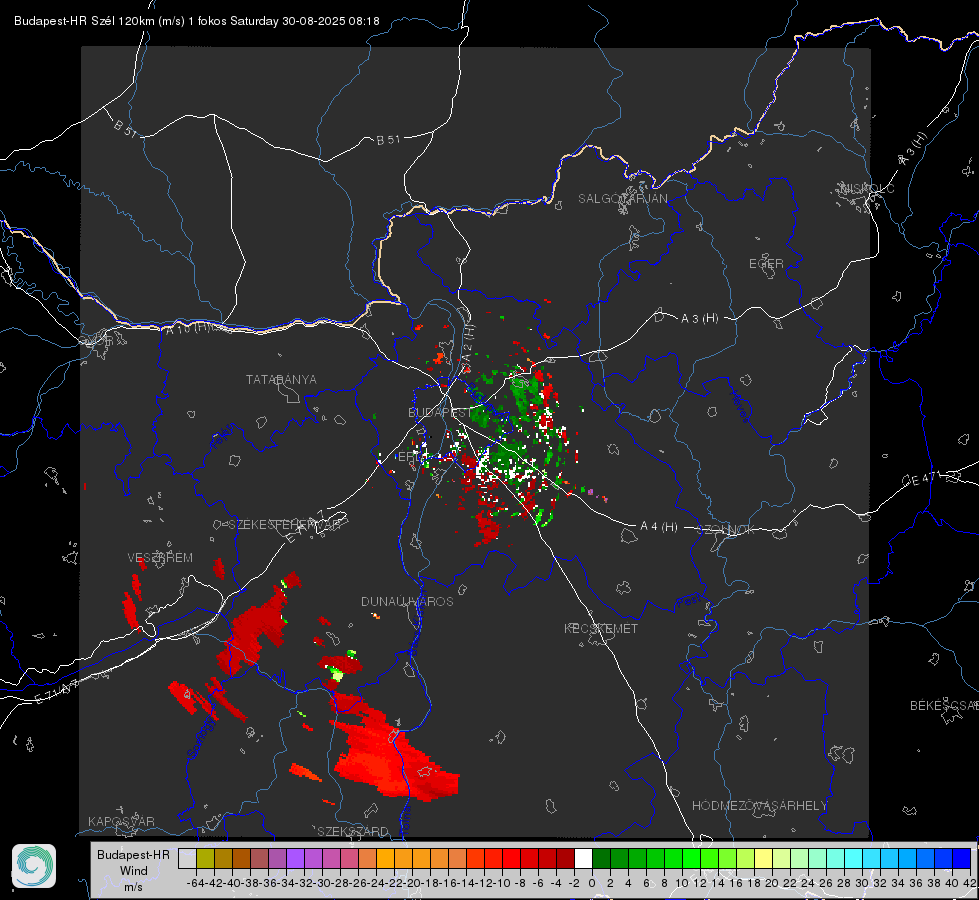Viewport: 979px width, 900px height.
Task: Choose the yellow swatch between 18 and 20
Action: (763, 858)
